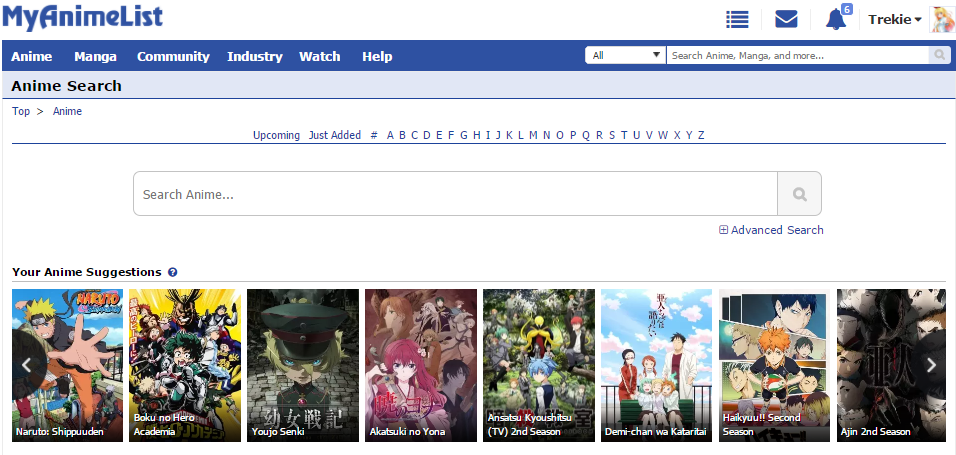Viewport: 956px width, 455px height.
Task: Click the Top breadcrumb link
Action: click(21, 112)
